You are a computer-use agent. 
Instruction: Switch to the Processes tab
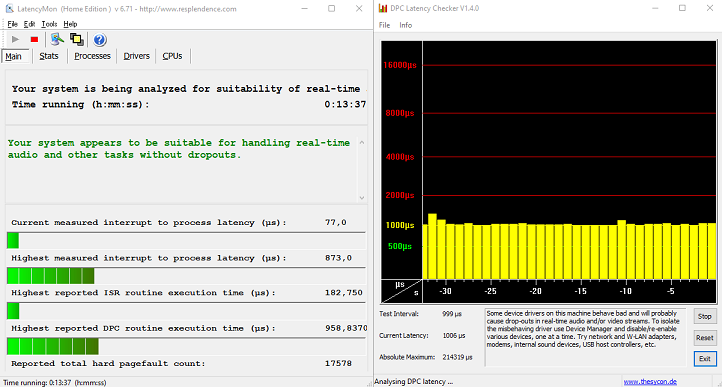click(x=92, y=56)
